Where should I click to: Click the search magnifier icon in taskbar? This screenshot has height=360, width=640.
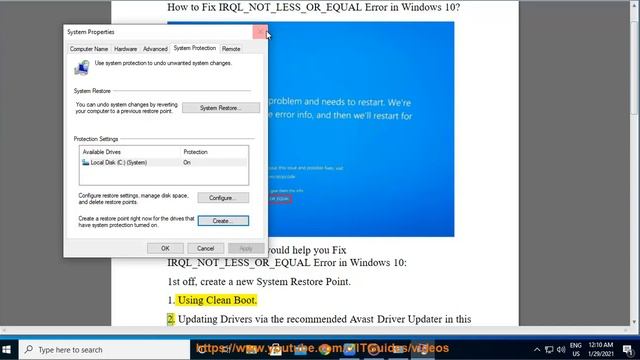[29, 349]
